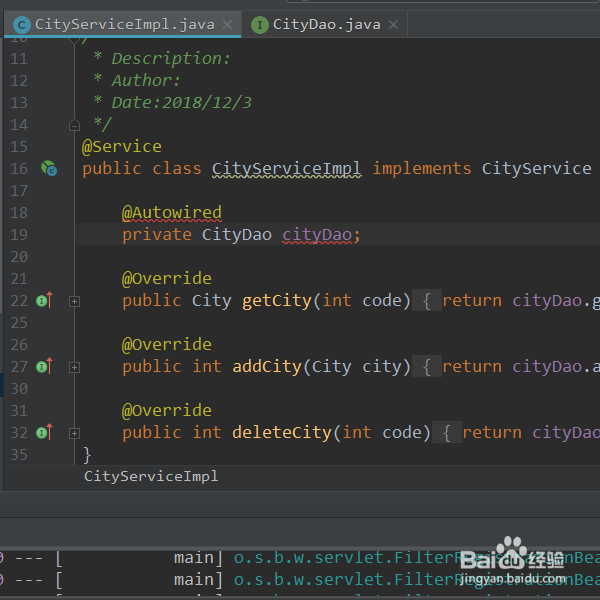Click the @Override annotation above deleteCity
The width and height of the screenshot is (600, 600).
point(166,411)
